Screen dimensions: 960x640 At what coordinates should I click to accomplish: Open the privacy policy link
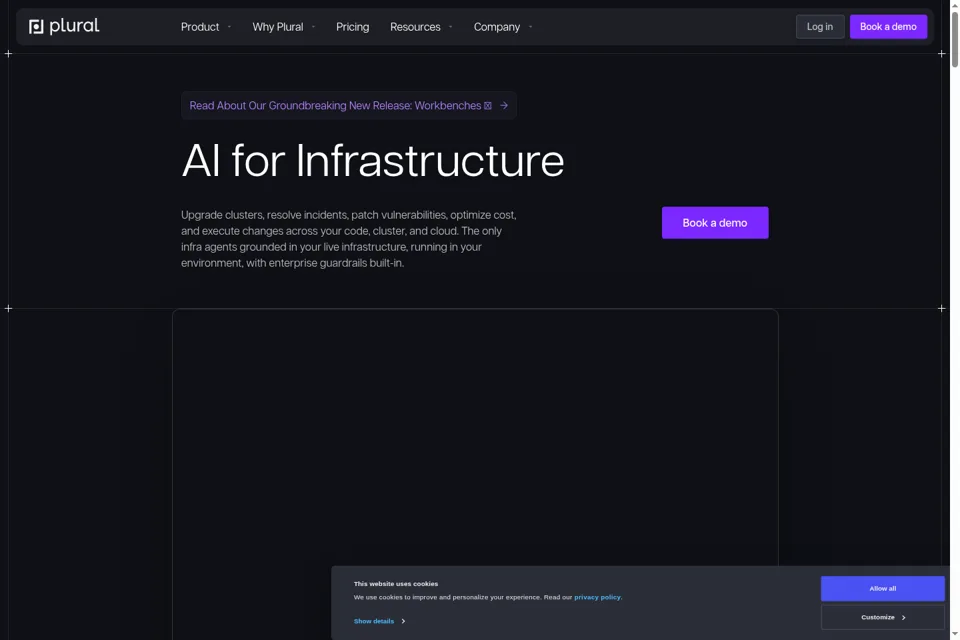(x=598, y=597)
